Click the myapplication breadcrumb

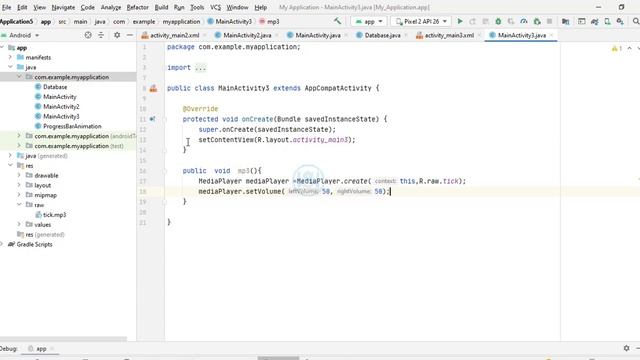181,22
